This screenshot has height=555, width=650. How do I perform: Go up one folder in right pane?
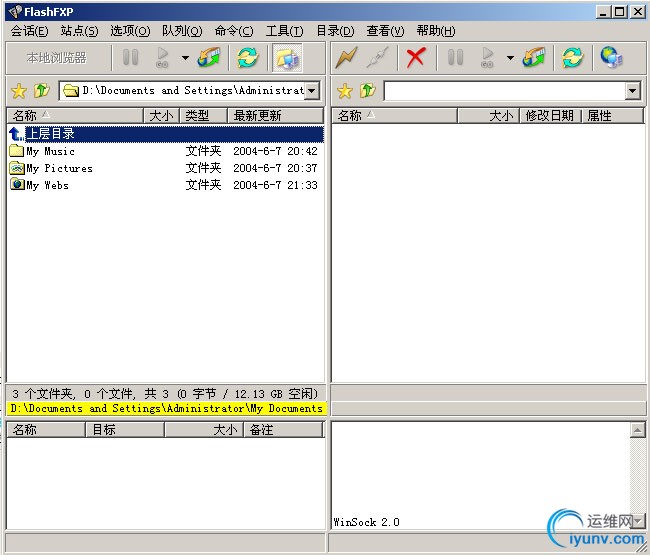(x=367, y=90)
